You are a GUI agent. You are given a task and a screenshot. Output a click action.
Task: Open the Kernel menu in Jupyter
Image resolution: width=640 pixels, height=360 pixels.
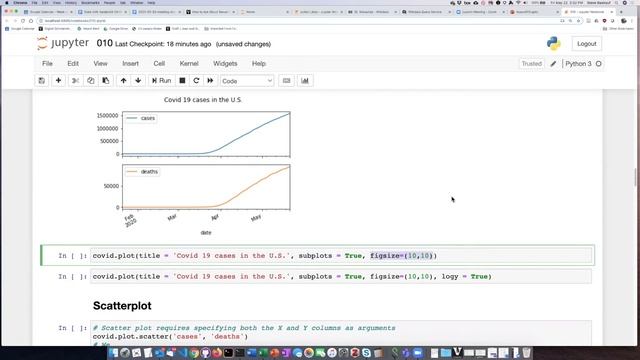[189, 64]
